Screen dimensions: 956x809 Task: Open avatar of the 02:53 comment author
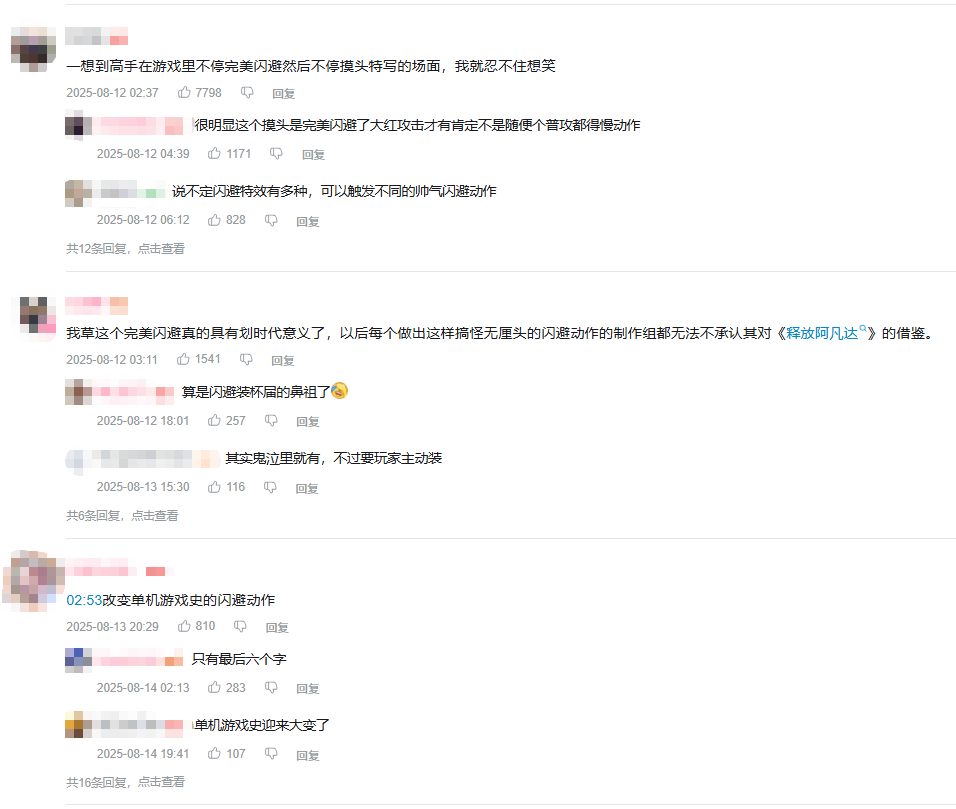(x=34, y=580)
